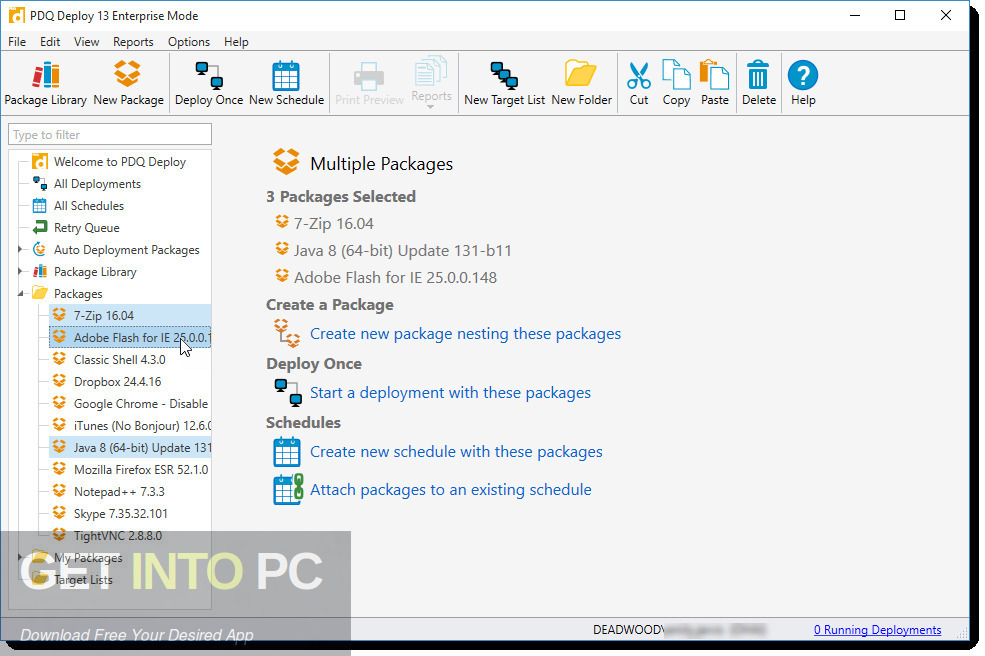Click Start a deployment with these packages

(x=450, y=393)
